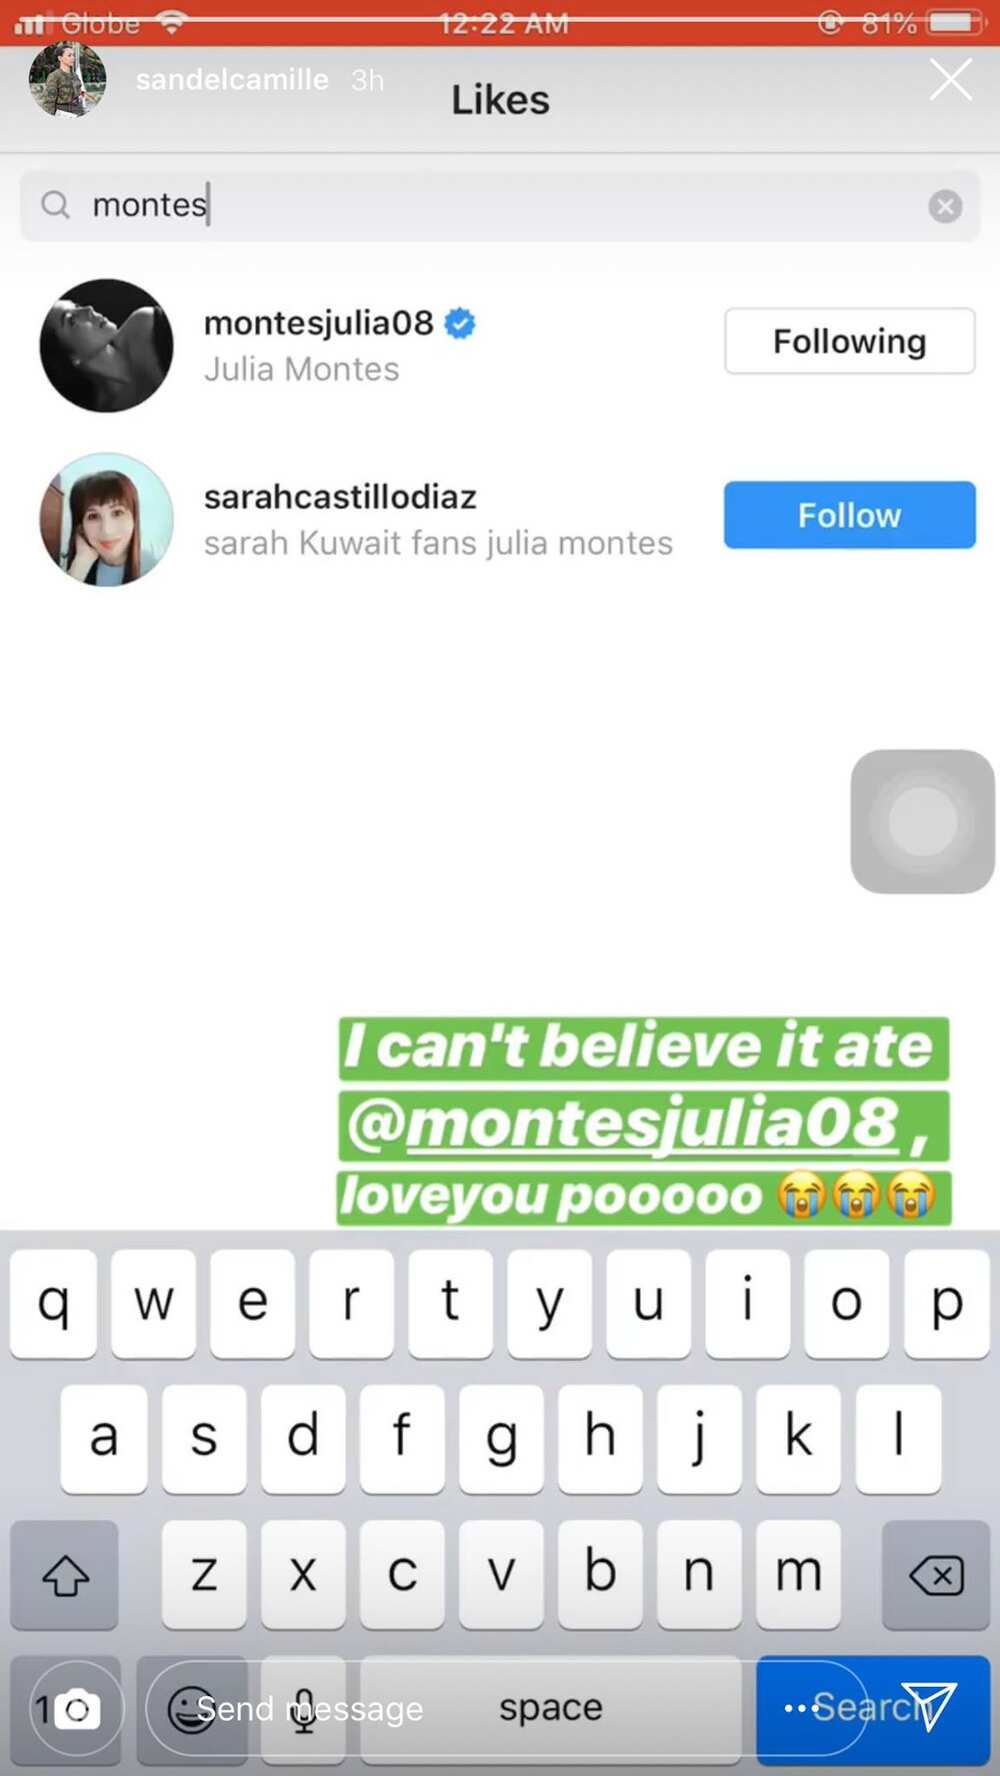Toggle Following for montesjulia08
Viewport: 1000px width, 1776px height.
tap(849, 341)
